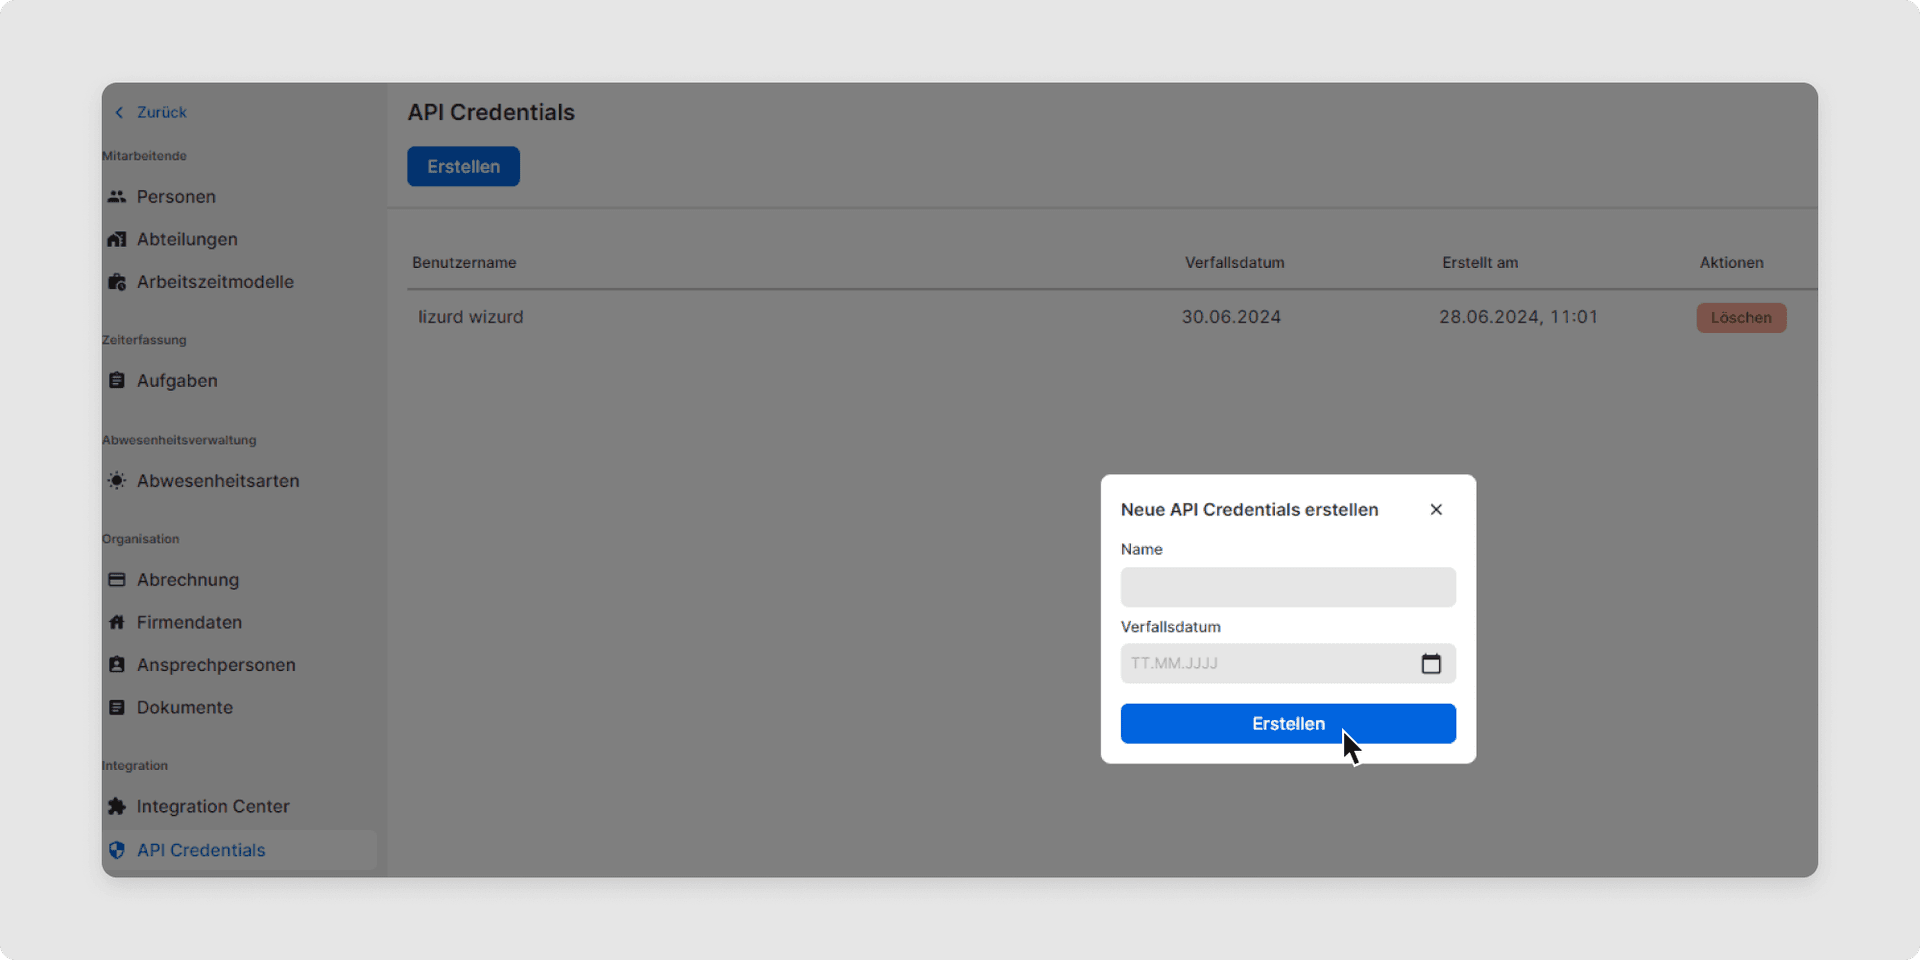Focus the Name input field
The width and height of the screenshot is (1920, 960).
[x=1287, y=588]
